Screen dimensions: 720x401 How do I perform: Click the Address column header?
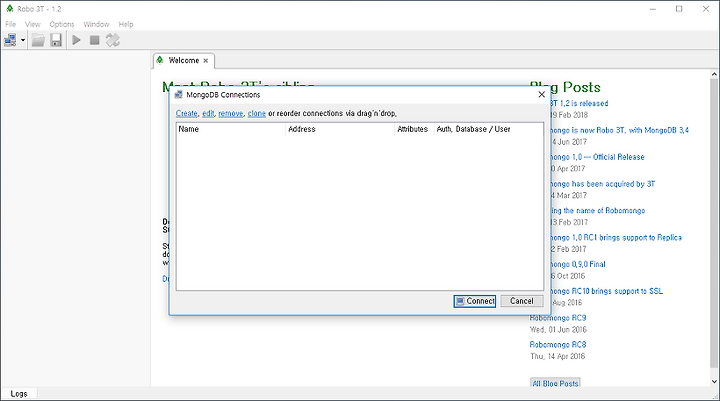pyautogui.click(x=340, y=129)
